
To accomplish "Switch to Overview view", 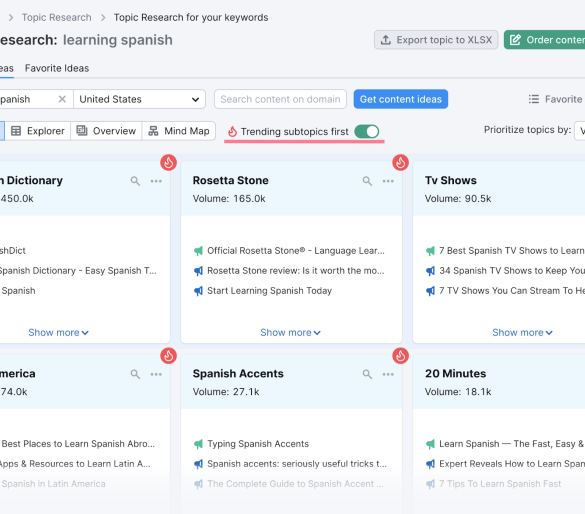I will [x=106, y=131].
